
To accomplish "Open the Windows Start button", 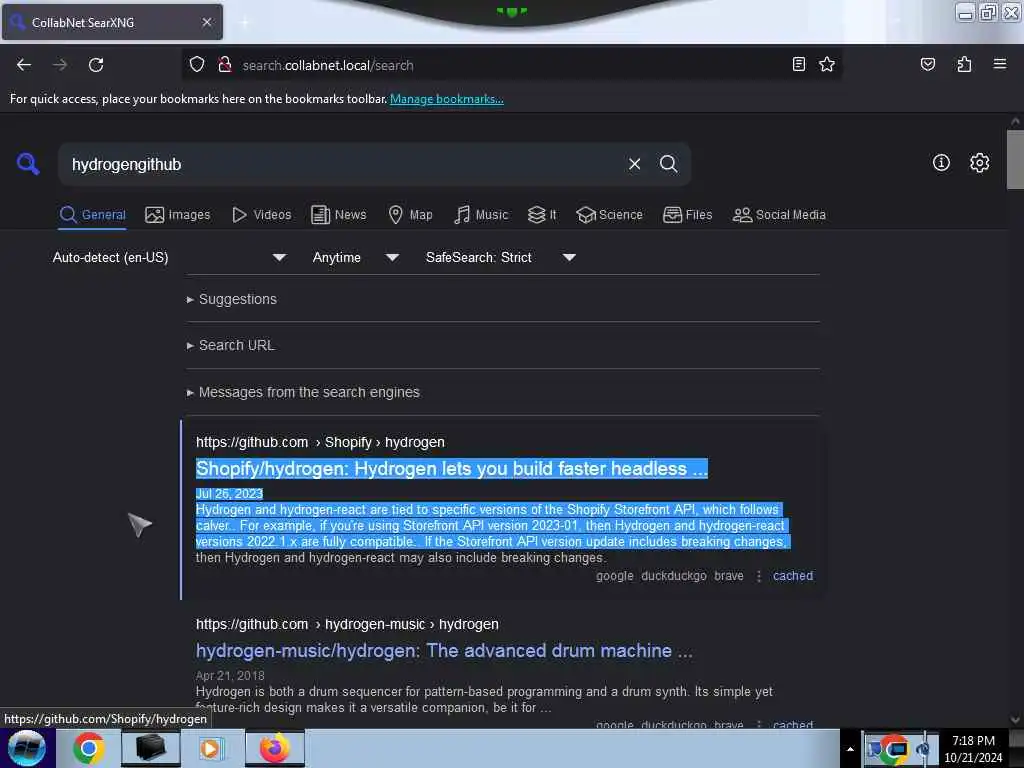I will click(x=27, y=748).
